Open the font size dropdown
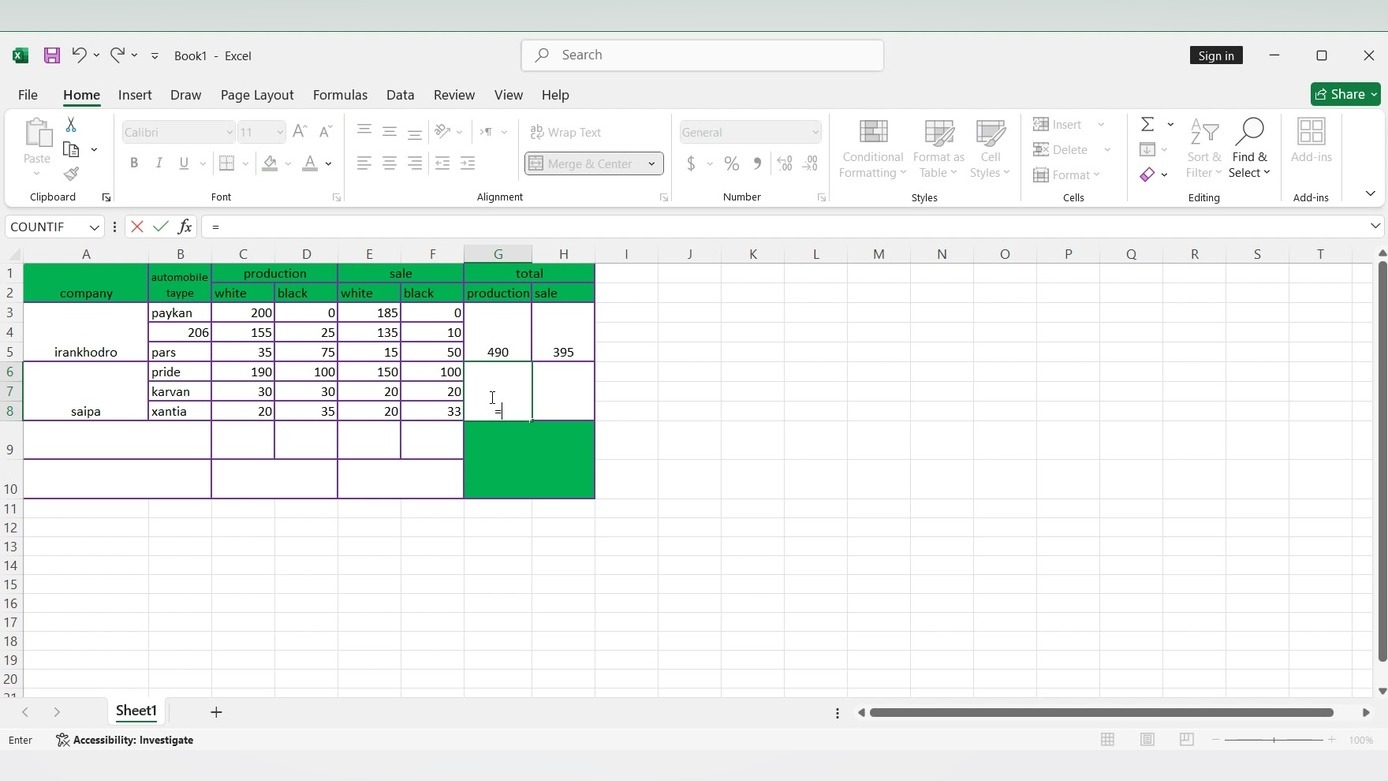The width and height of the screenshot is (1388, 781). click(x=279, y=132)
